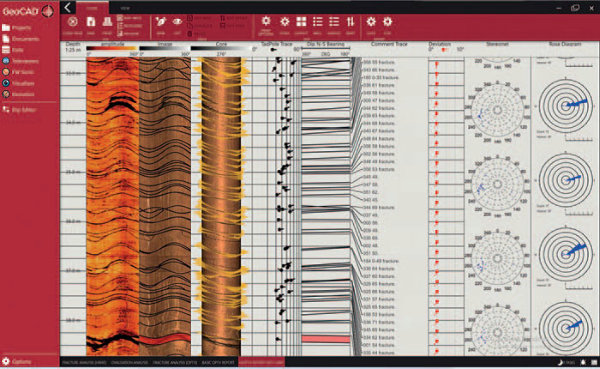This screenshot has width=600, height=369.
Task: Switch to the View ribbon tab
Action: pyautogui.click(x=125, y=8)
